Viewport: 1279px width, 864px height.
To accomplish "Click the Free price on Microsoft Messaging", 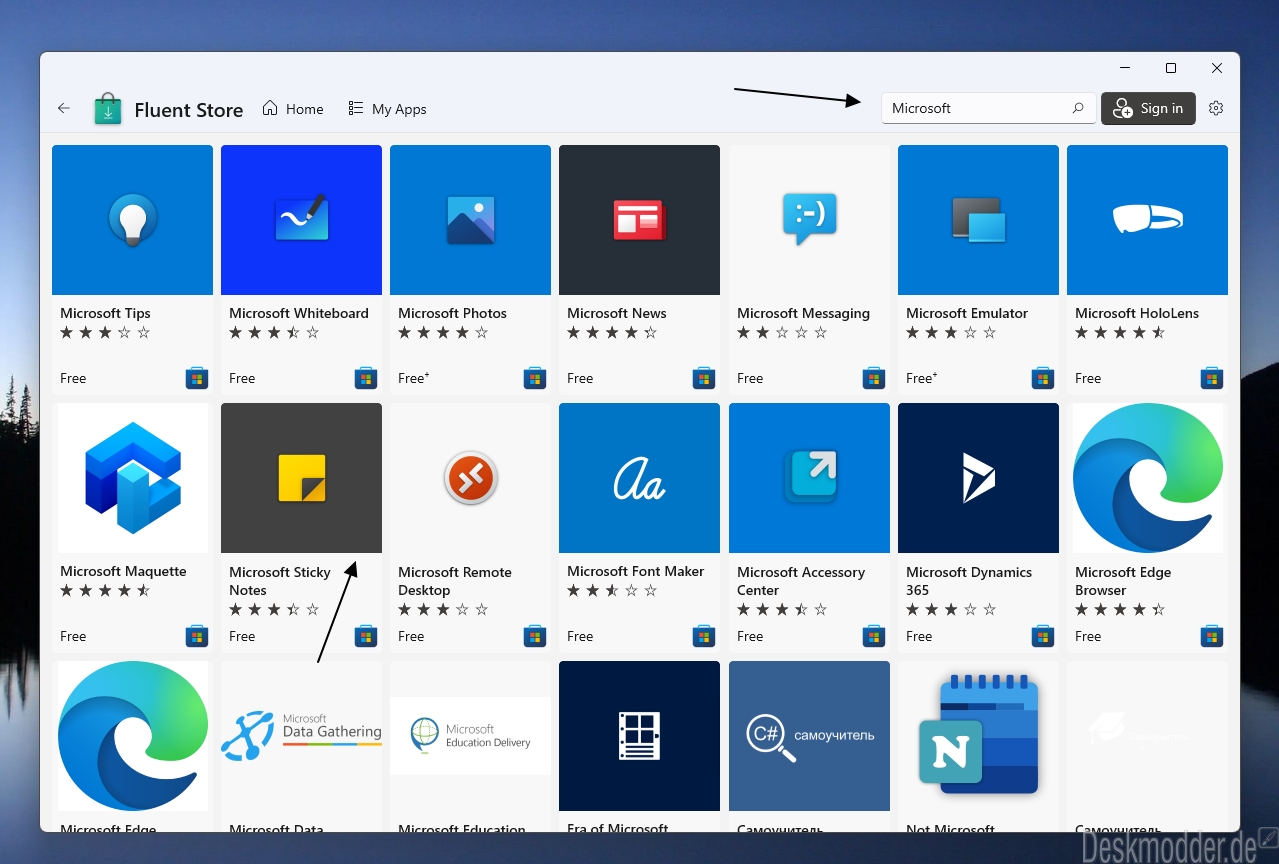I will coord(750,378).
